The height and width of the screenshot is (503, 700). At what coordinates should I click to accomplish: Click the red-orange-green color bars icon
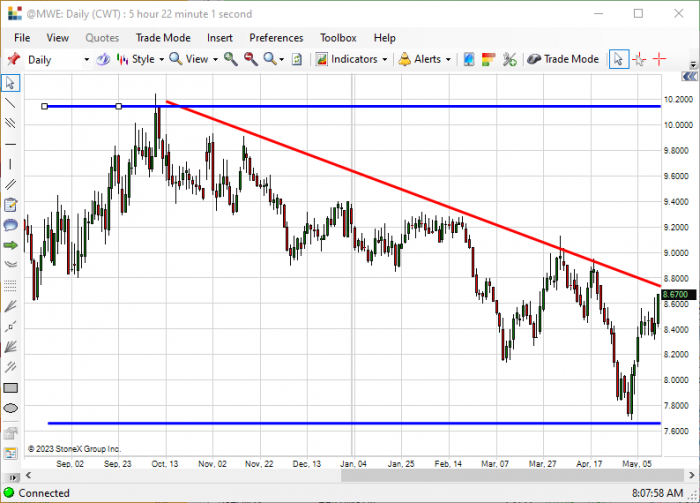[x=488, y=59]
